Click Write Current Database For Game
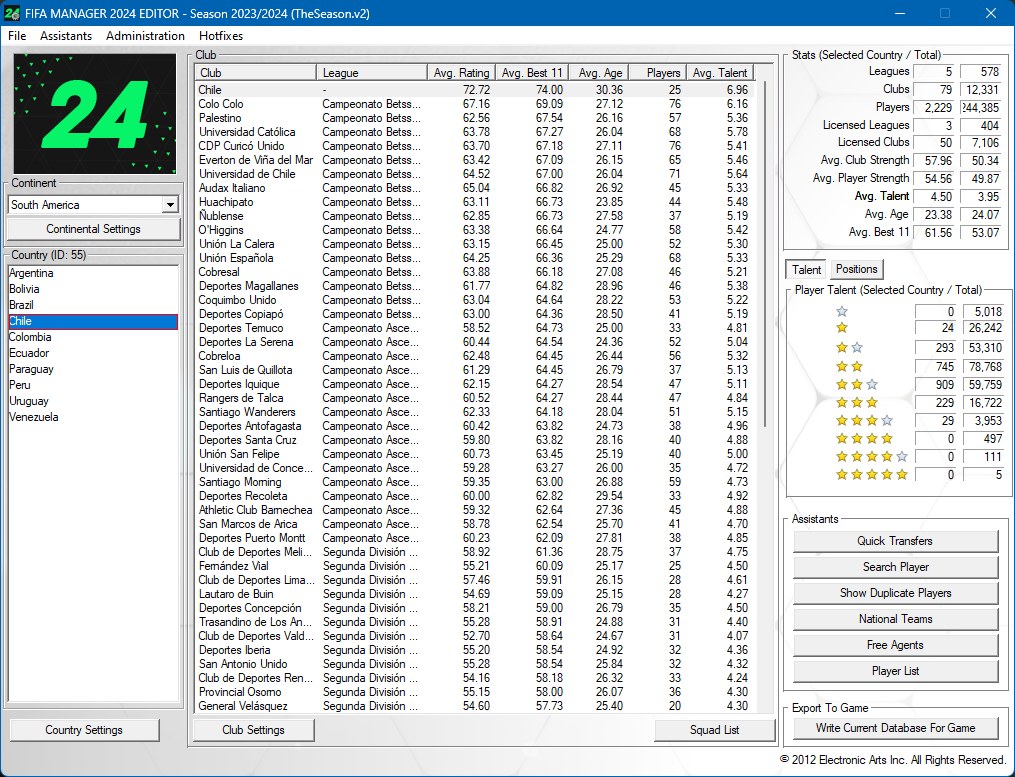Viewport: 1015px width, 777px height. click(895, 728)
